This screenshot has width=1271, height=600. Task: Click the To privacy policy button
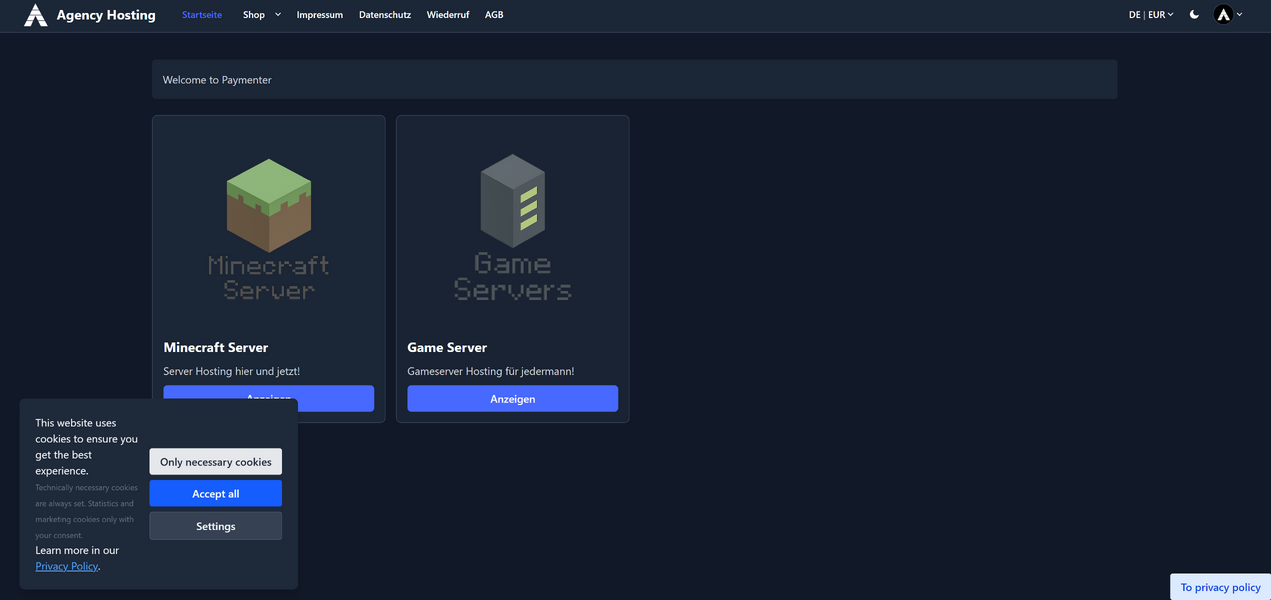tap(1220, 587)
